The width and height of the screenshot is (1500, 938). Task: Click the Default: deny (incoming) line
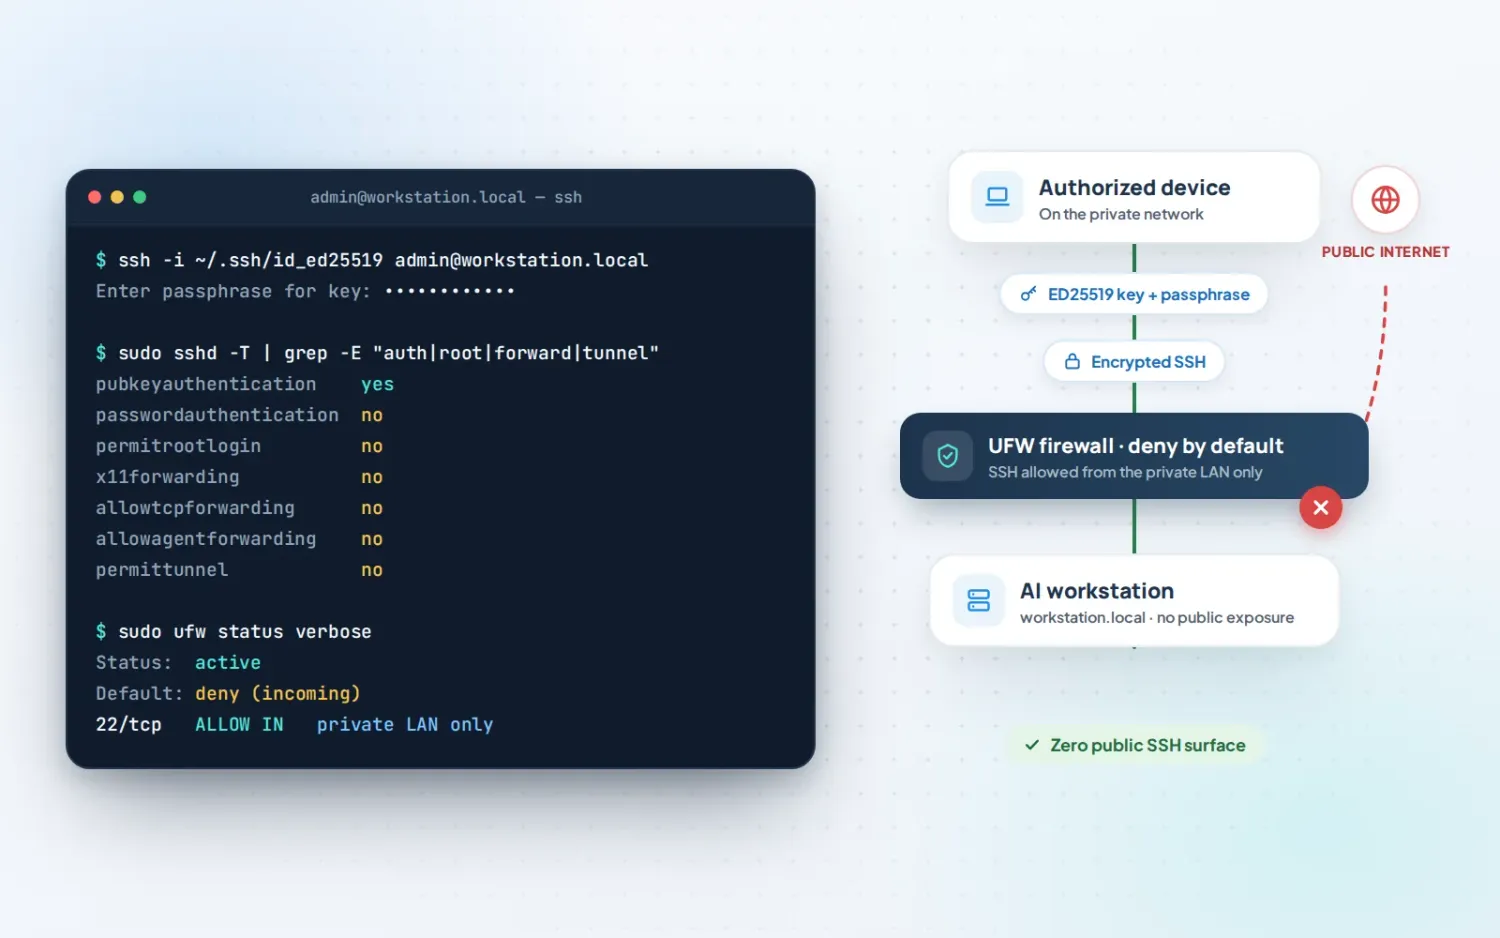point(228,694)
